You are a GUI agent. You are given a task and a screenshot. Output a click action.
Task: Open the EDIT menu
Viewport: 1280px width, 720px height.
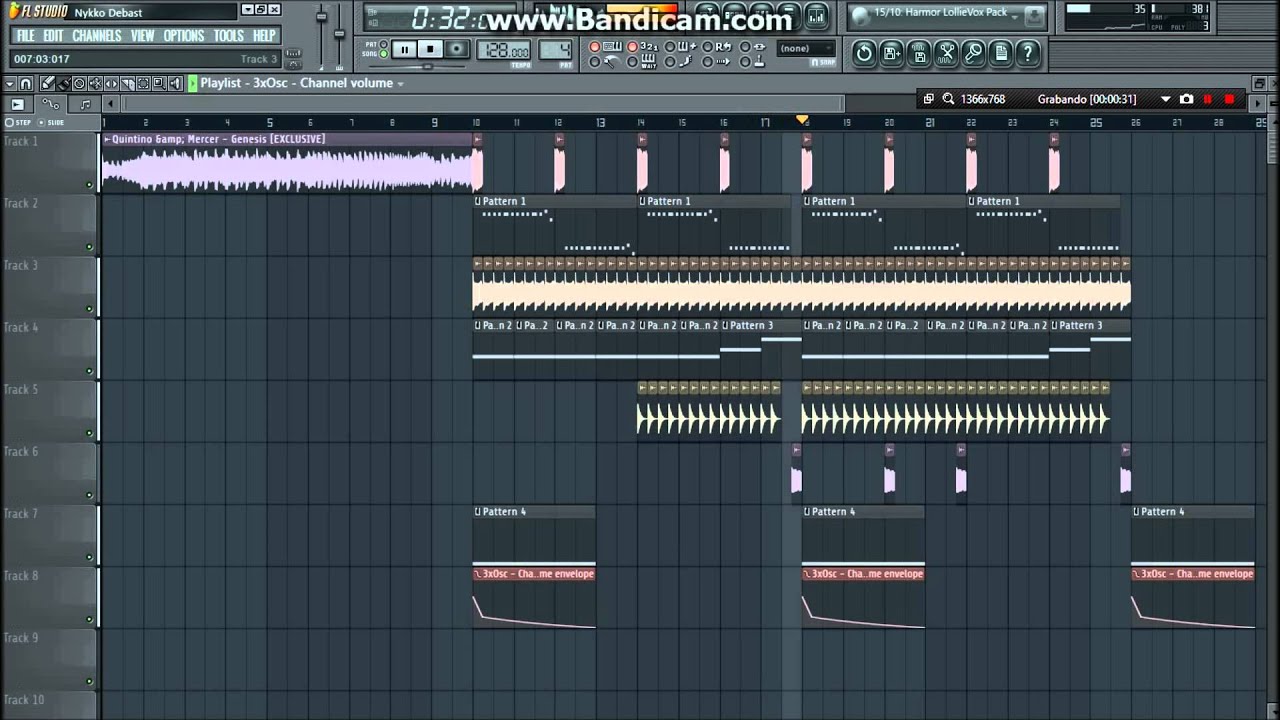[53, 35]
